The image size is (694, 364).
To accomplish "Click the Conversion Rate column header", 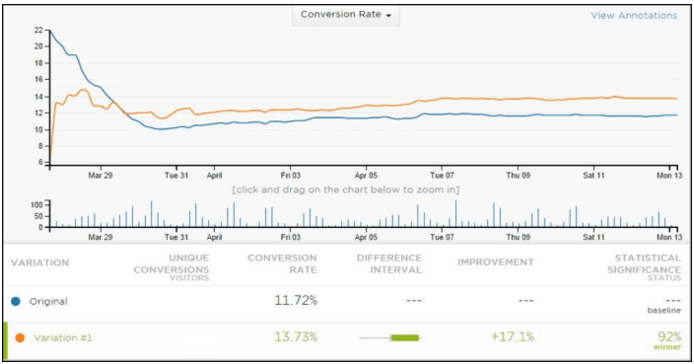I will click(282, 264).
